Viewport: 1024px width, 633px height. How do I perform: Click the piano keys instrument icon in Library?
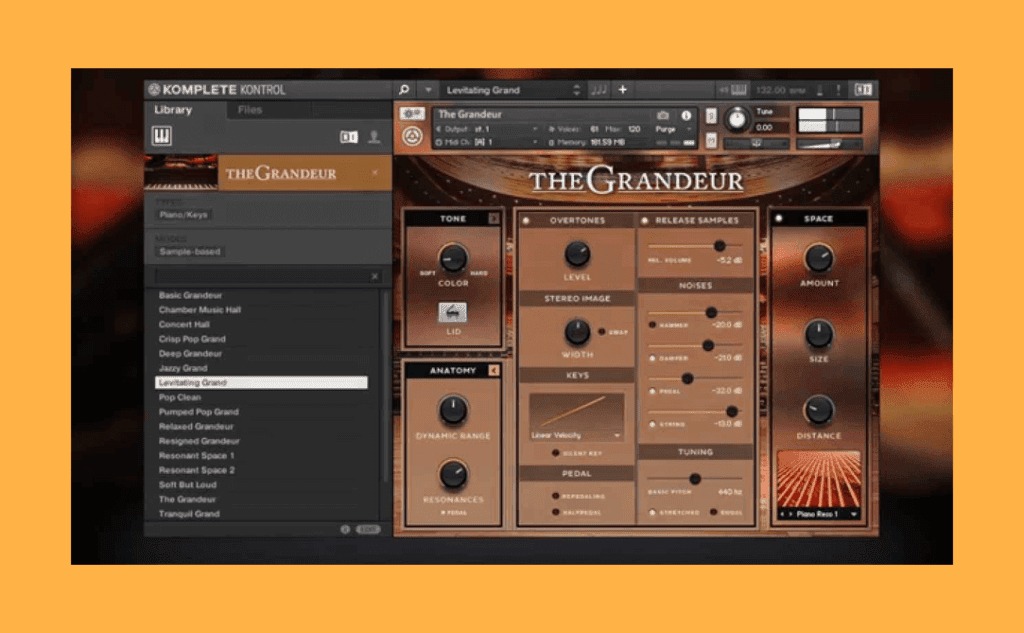click(162, 136)
